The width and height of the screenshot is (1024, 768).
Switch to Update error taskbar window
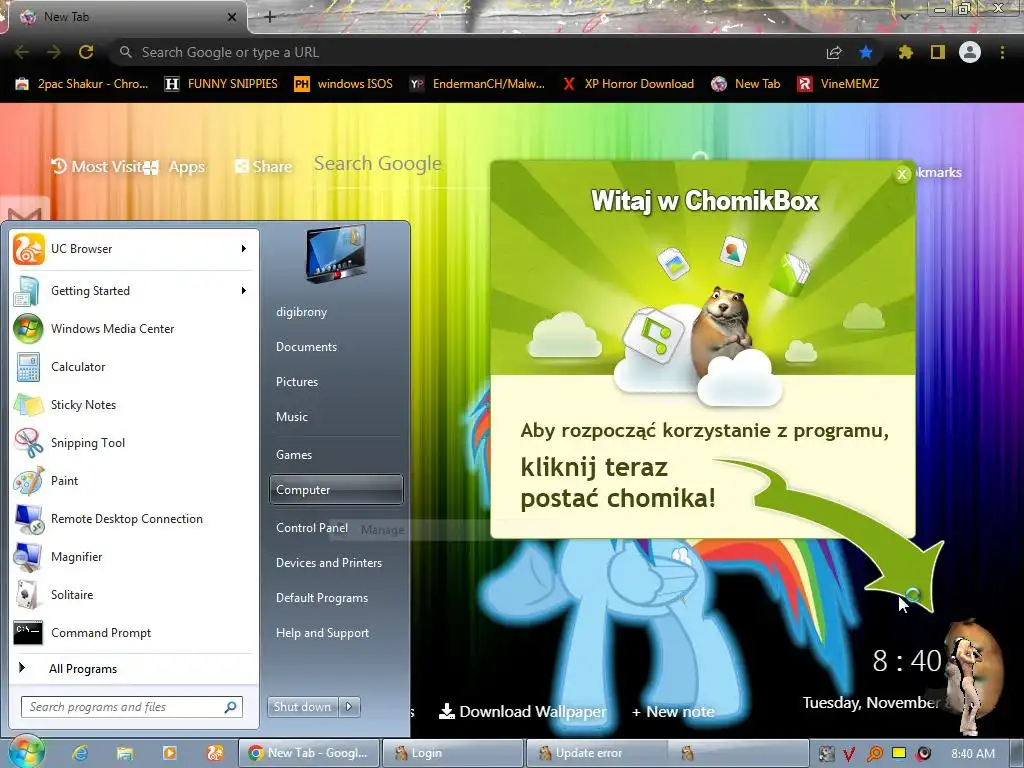(596, 753)
